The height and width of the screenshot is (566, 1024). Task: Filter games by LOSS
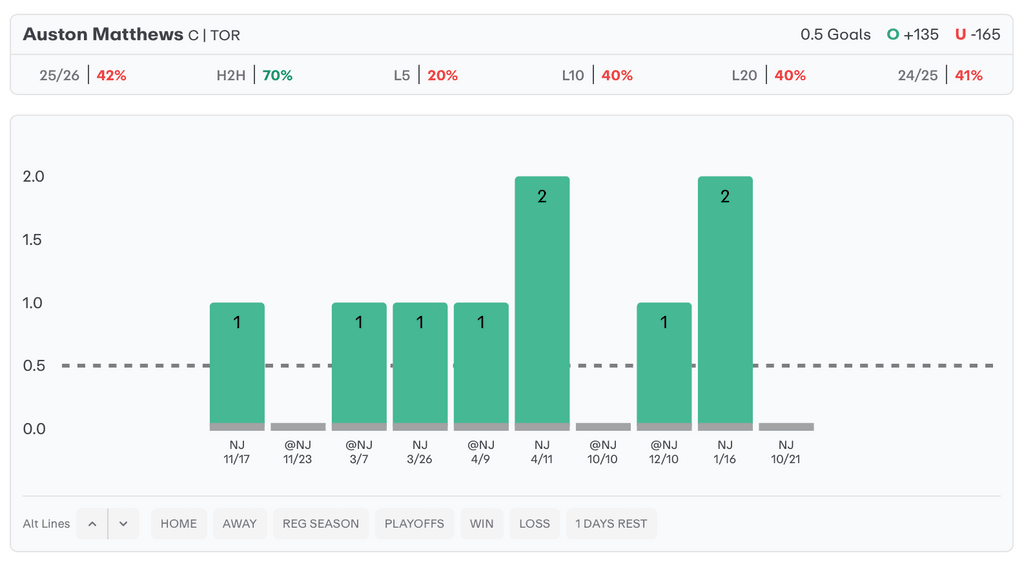[535, 523]
